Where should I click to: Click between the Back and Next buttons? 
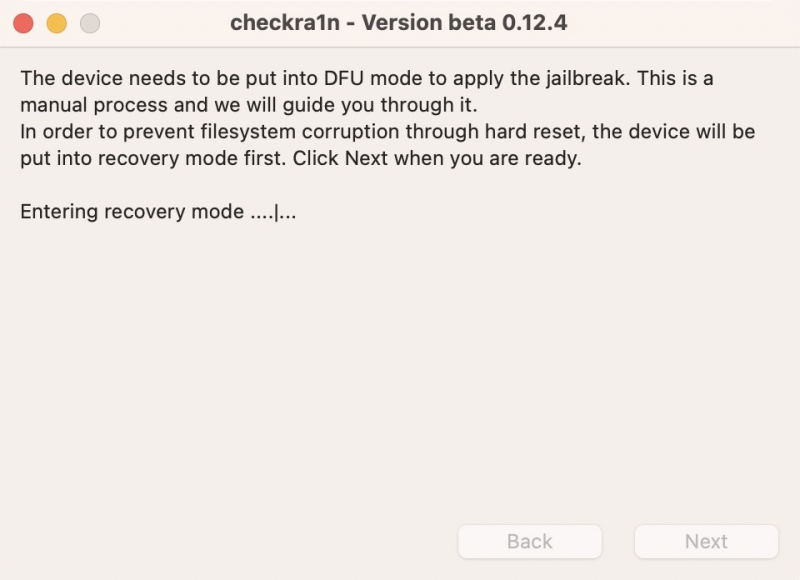(618, 541)
